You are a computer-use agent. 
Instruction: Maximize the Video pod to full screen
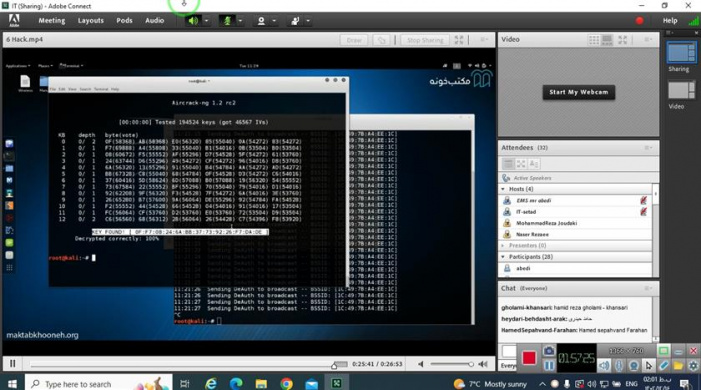[622, 40]
